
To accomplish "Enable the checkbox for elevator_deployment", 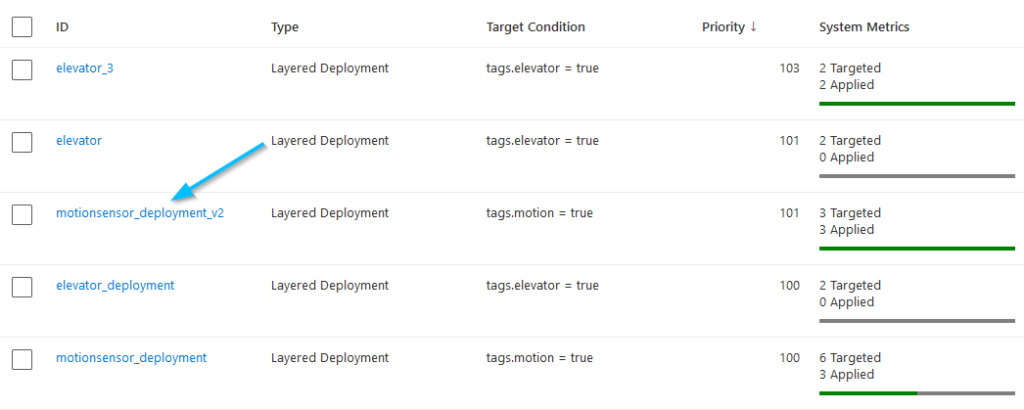I will 22,286.
